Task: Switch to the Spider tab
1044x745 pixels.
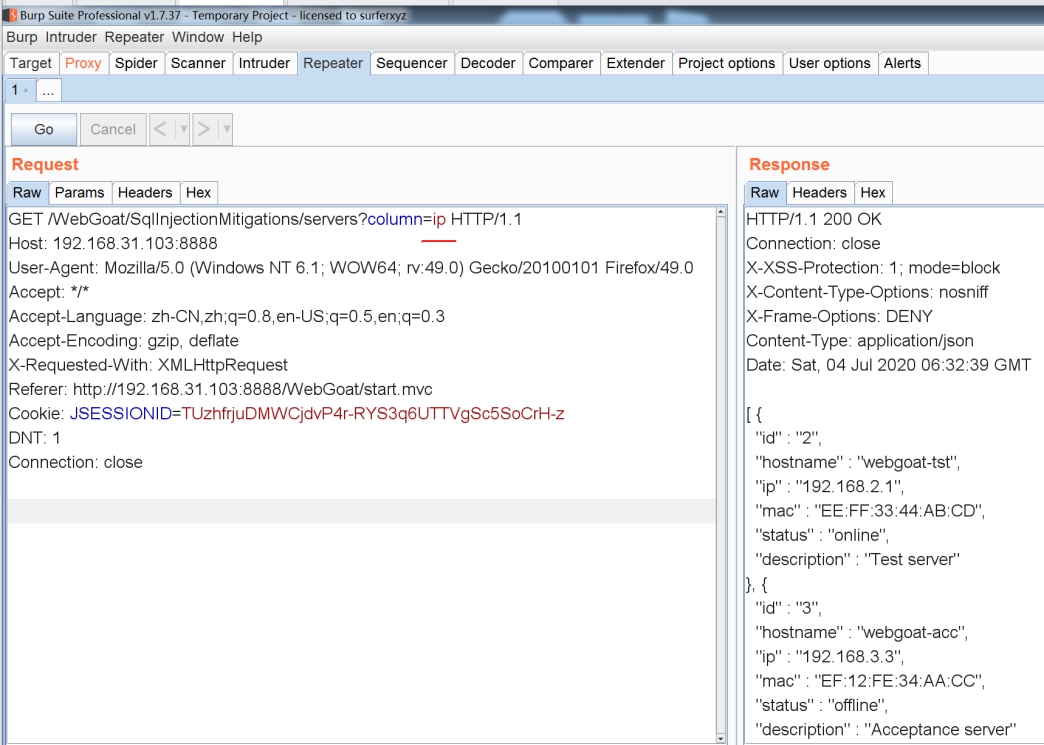Action: click(x=136, y=63)
